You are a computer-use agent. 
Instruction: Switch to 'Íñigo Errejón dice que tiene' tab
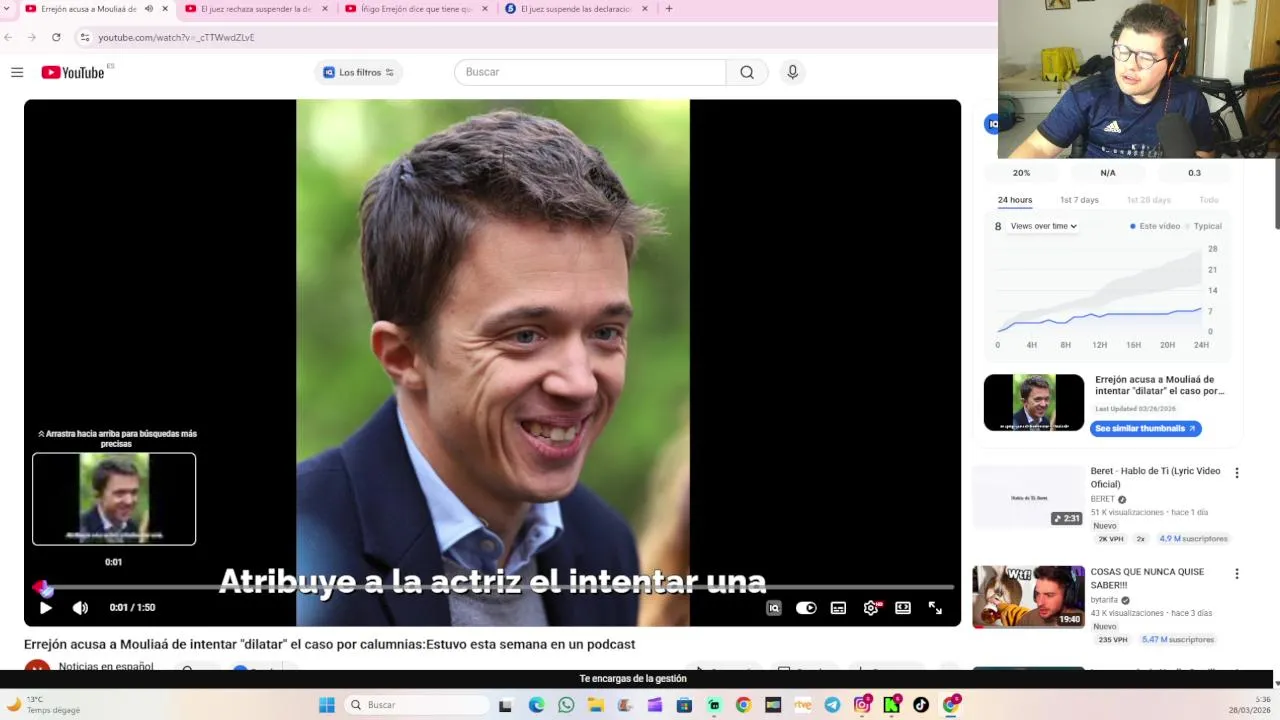coord(416,9)
